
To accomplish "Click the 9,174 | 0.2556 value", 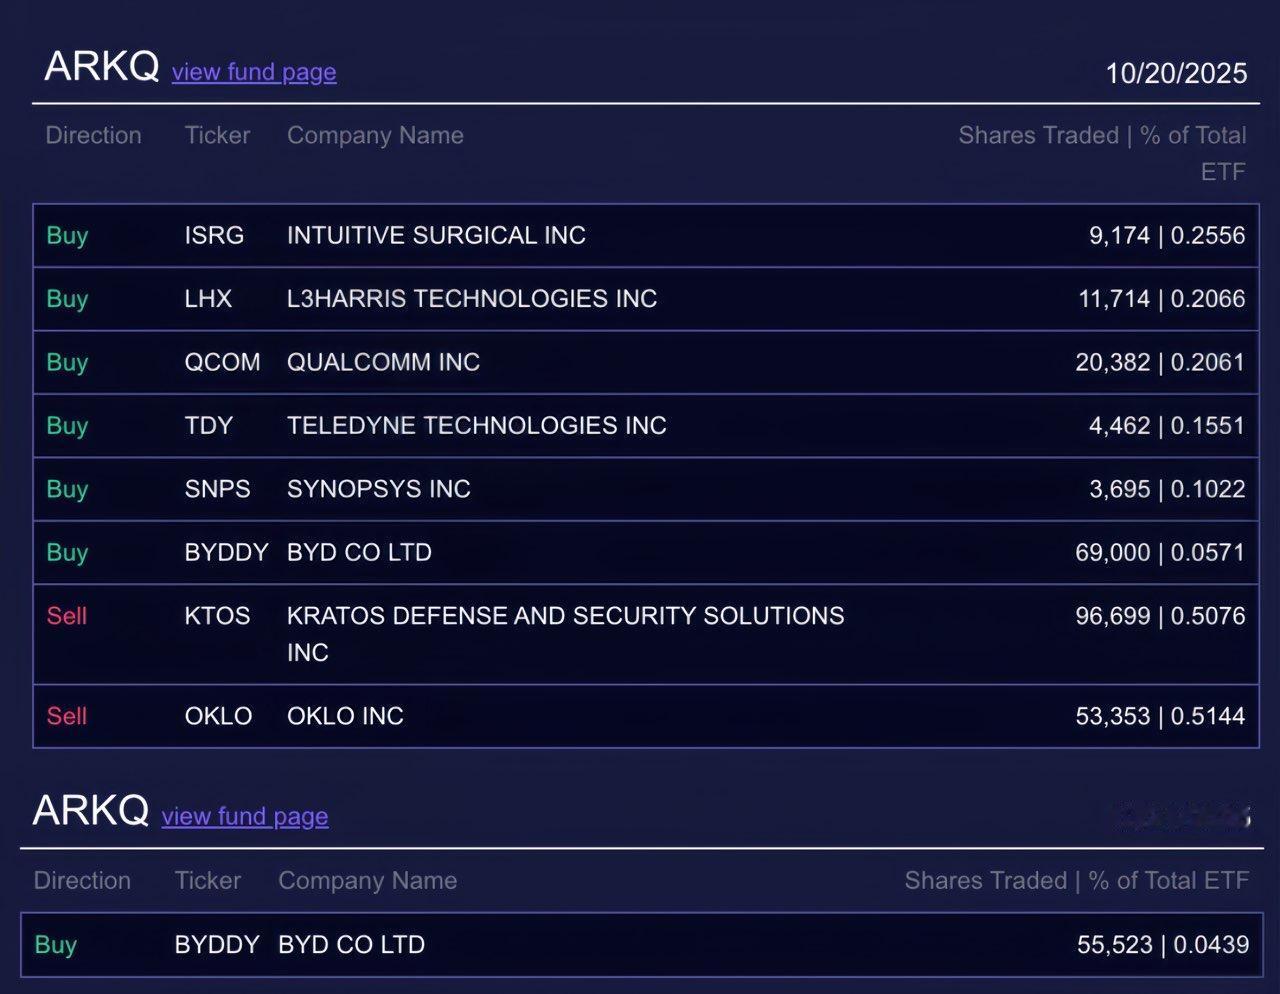I will (1167, 235).
